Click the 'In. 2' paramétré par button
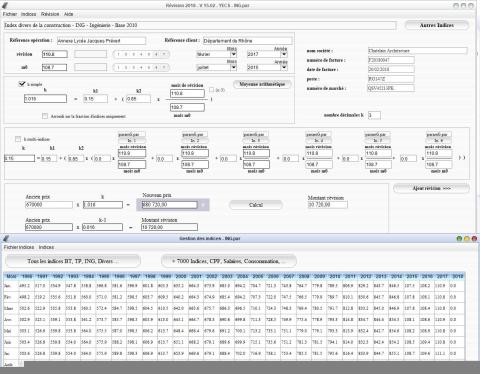The image size is (480, 374). (x=195, y=141)
